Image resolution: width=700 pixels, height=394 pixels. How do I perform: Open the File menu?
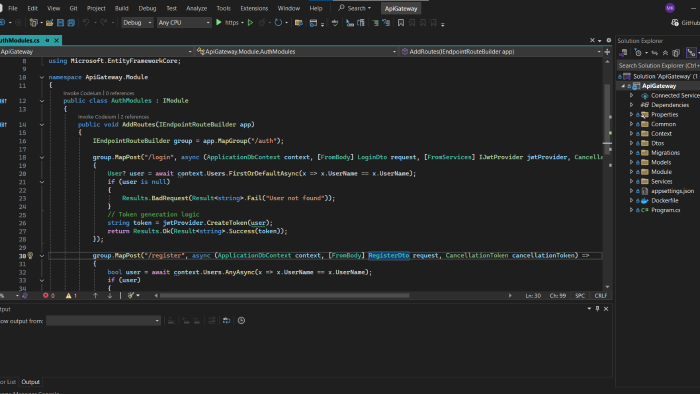pyautogui.click(x=13, y=8)
